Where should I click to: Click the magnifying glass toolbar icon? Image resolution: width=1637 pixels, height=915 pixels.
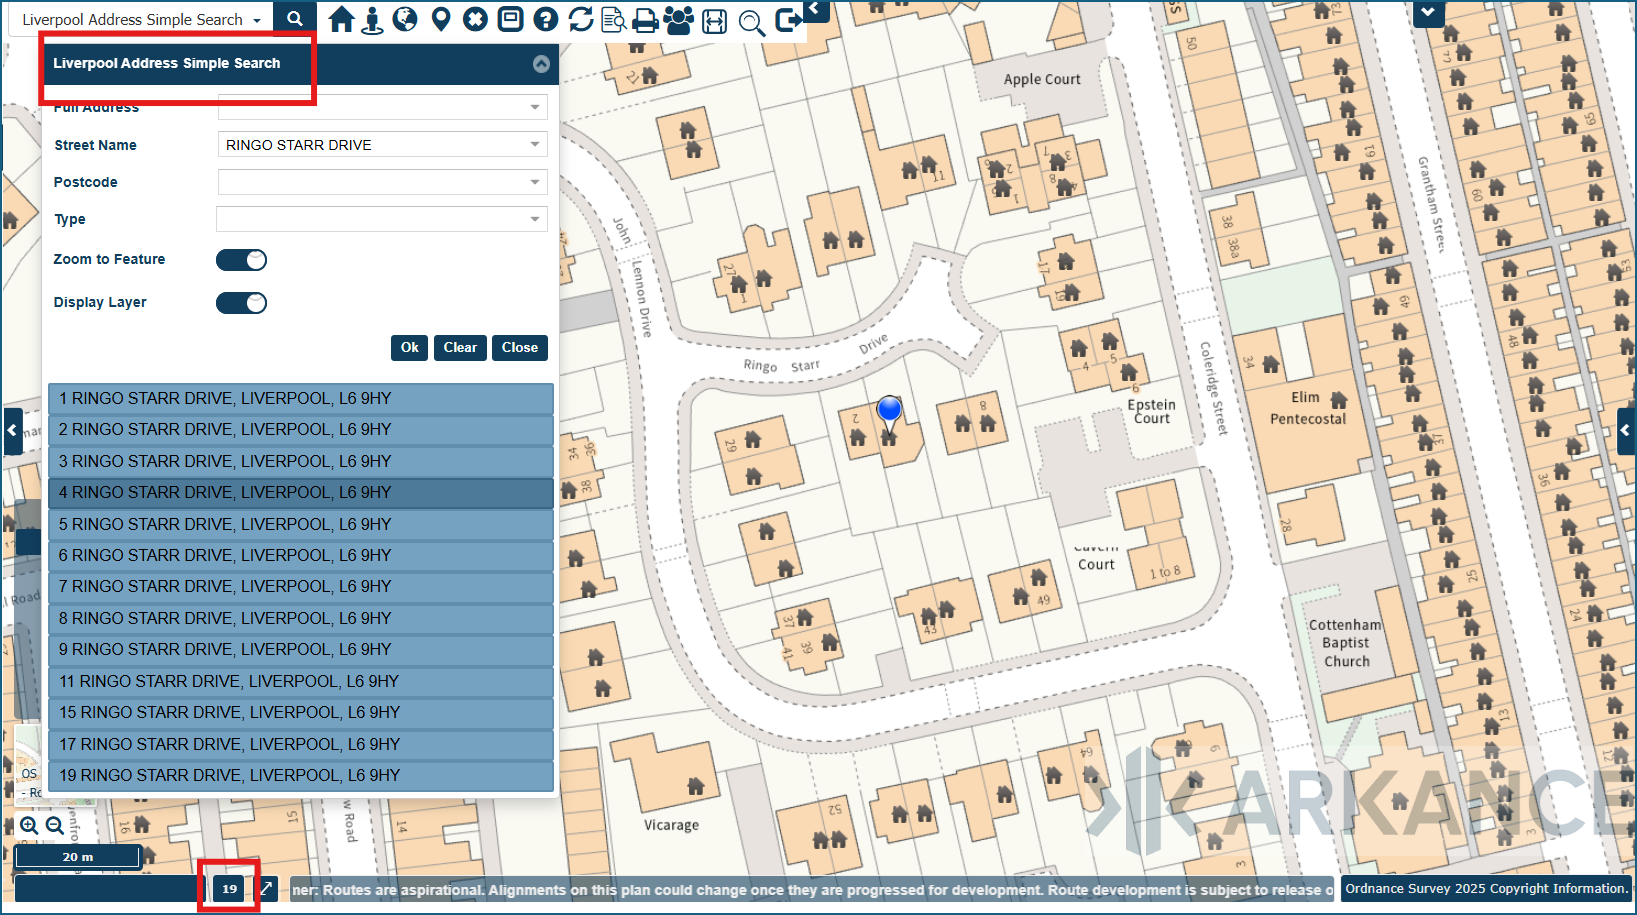751,22
